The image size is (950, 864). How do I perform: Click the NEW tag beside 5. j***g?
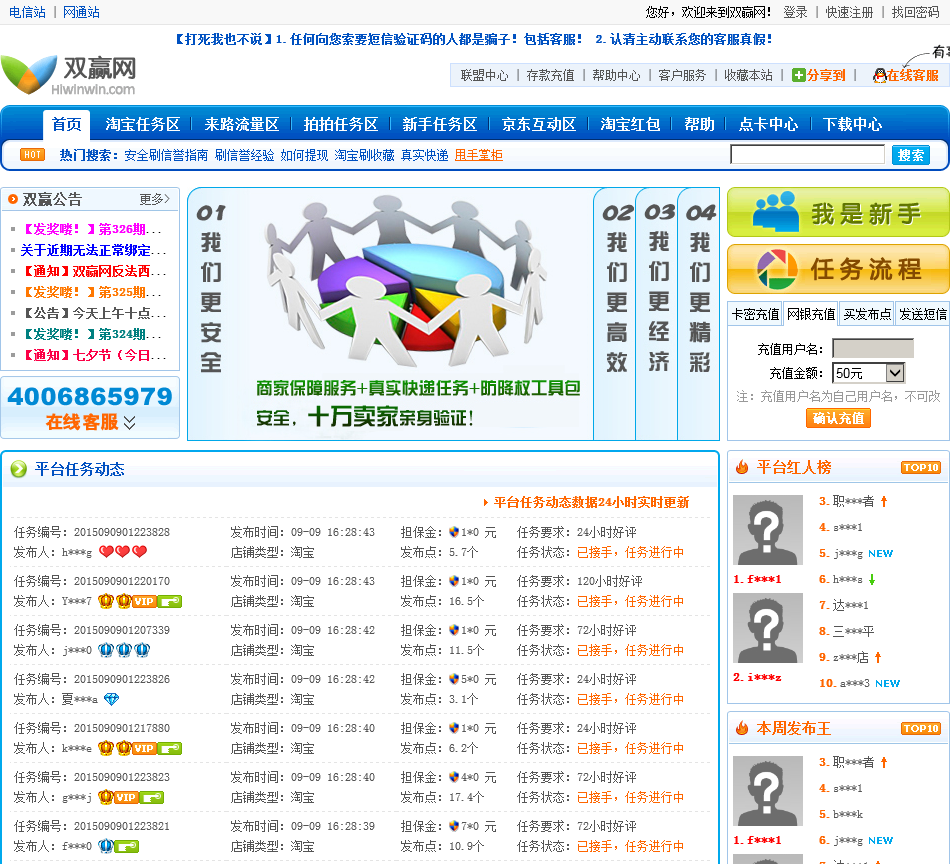pyautogui.click(x=880, y=553)
